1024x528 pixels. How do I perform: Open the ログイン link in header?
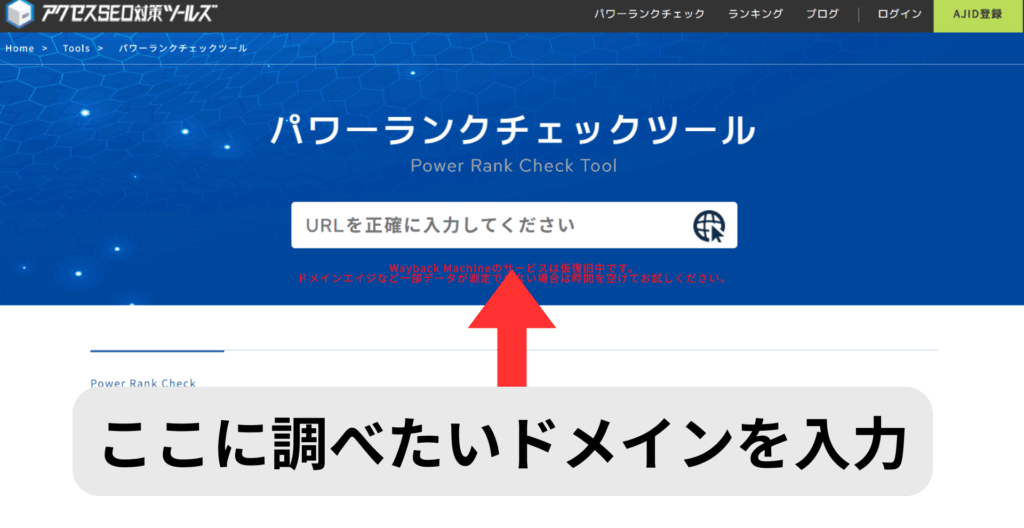899,14
